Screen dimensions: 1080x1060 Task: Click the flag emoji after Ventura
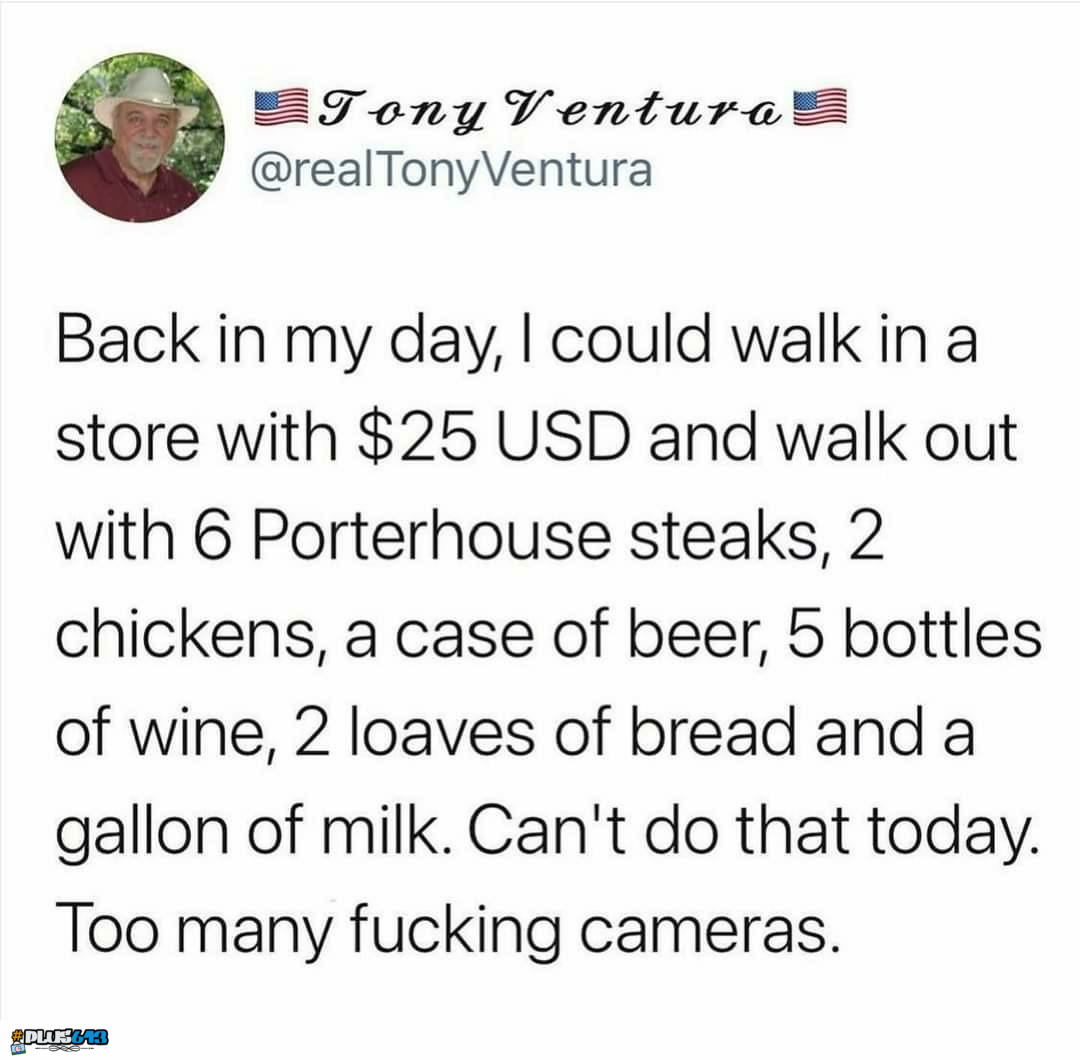pos(820,107)
